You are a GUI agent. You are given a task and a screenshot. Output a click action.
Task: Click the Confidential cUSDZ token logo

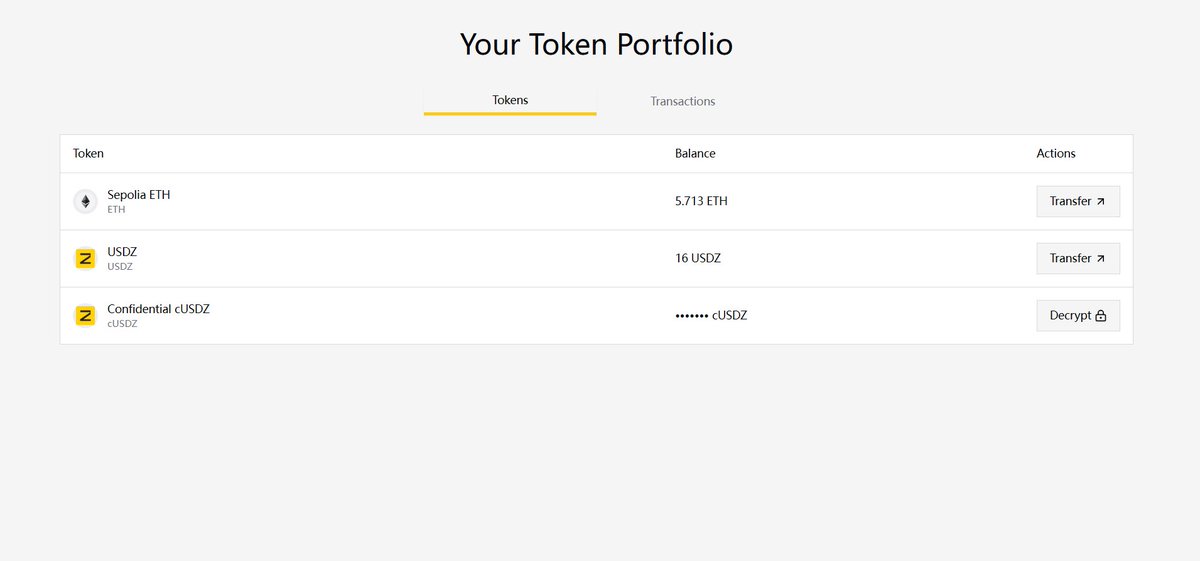tap(85, 316)
